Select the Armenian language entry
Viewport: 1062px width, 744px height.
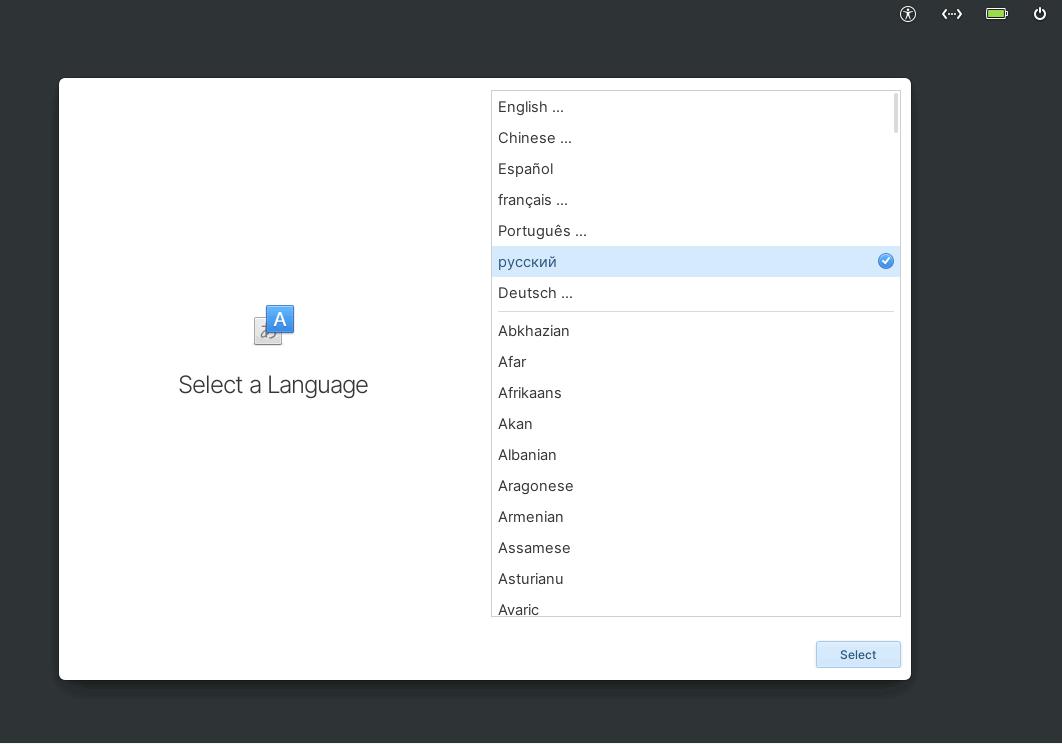(x=531, y=517)
